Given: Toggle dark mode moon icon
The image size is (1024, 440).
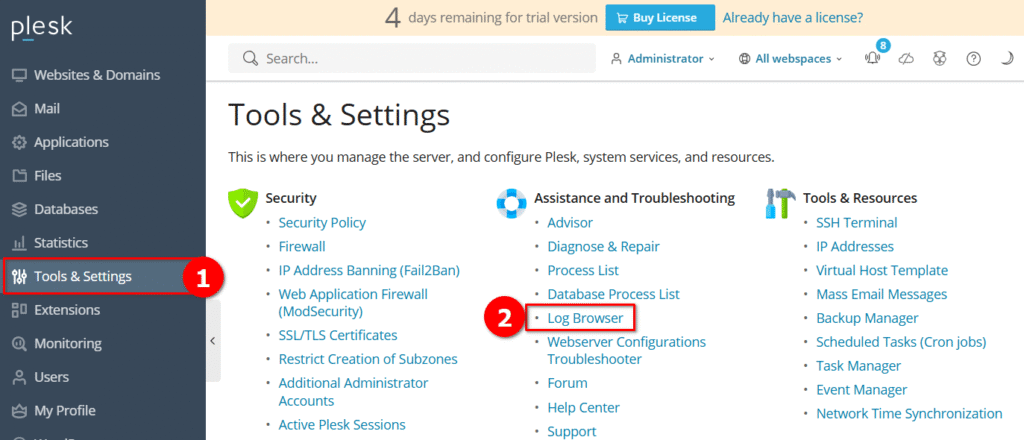Looking at the screenshot, I should pos(1006,59).
